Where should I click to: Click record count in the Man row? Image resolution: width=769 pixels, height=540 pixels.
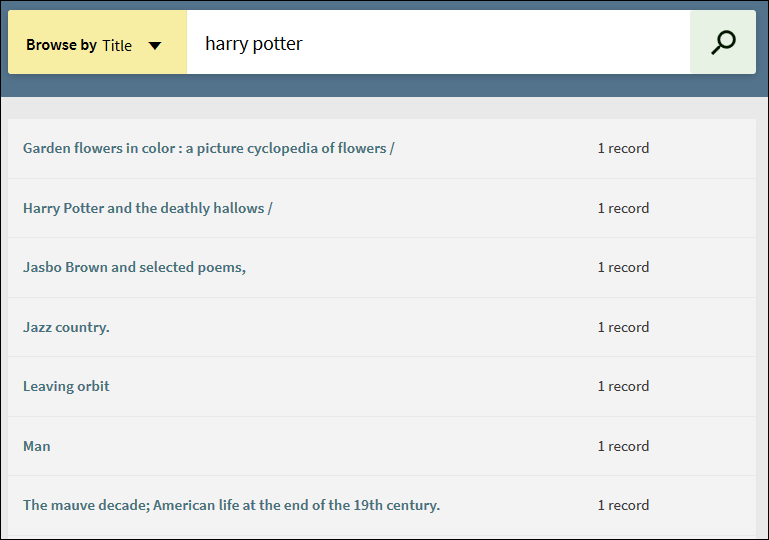pyautogui.click(x=623, y=446)
